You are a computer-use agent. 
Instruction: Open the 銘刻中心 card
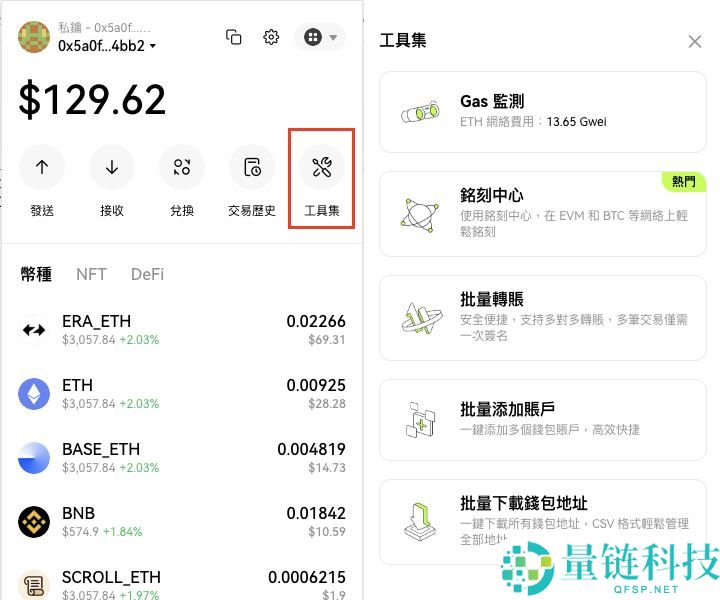543,214
